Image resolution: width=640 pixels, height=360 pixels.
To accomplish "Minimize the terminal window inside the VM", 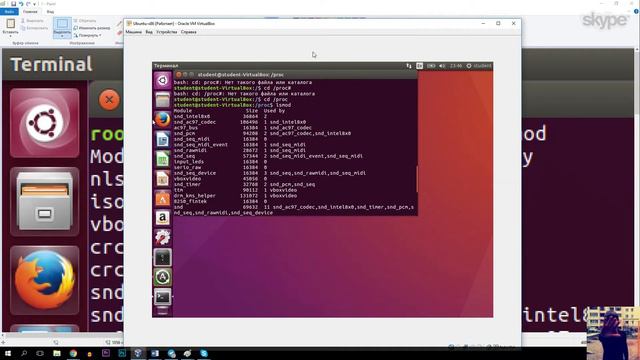I will (x=185, y=75).
